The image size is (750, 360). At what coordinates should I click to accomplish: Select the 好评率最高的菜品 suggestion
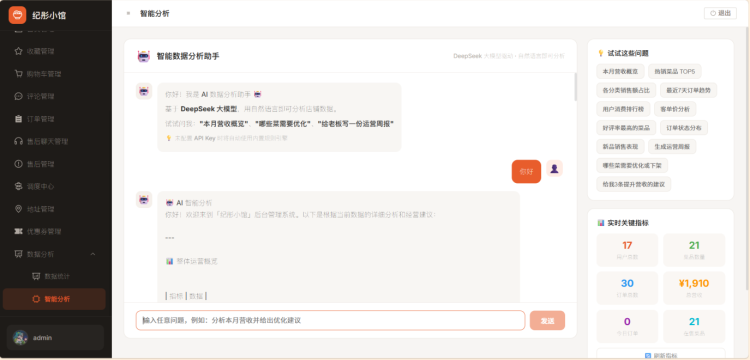pyautogui.click(x=626, y=128)
